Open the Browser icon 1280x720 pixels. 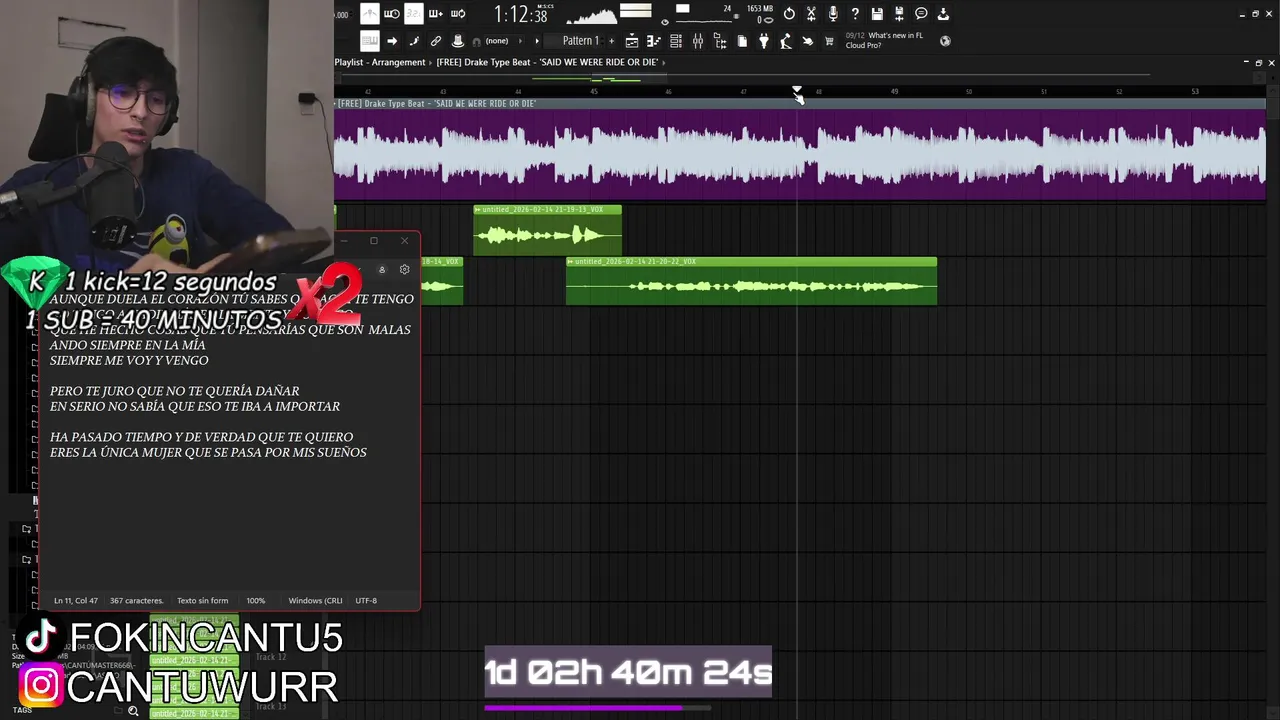tap(720, 41)
